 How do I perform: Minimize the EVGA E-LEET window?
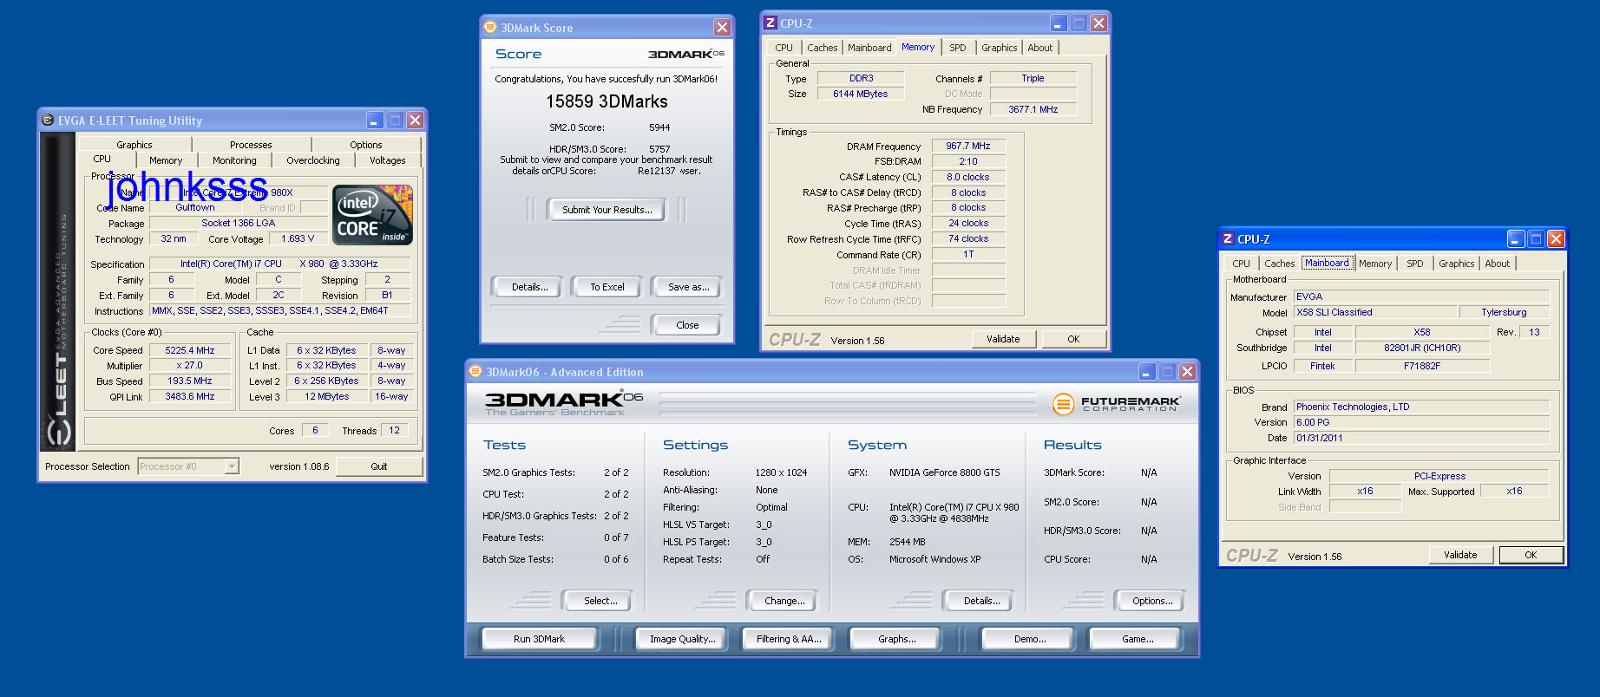pyautogui.click(x=375, y=120)
